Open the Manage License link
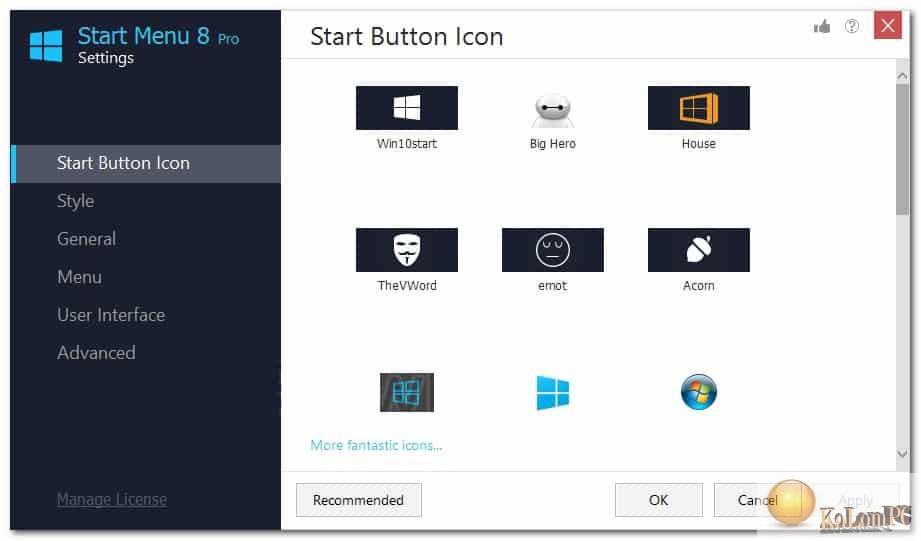Screen dimensions: 921x541 coord(111,499)
